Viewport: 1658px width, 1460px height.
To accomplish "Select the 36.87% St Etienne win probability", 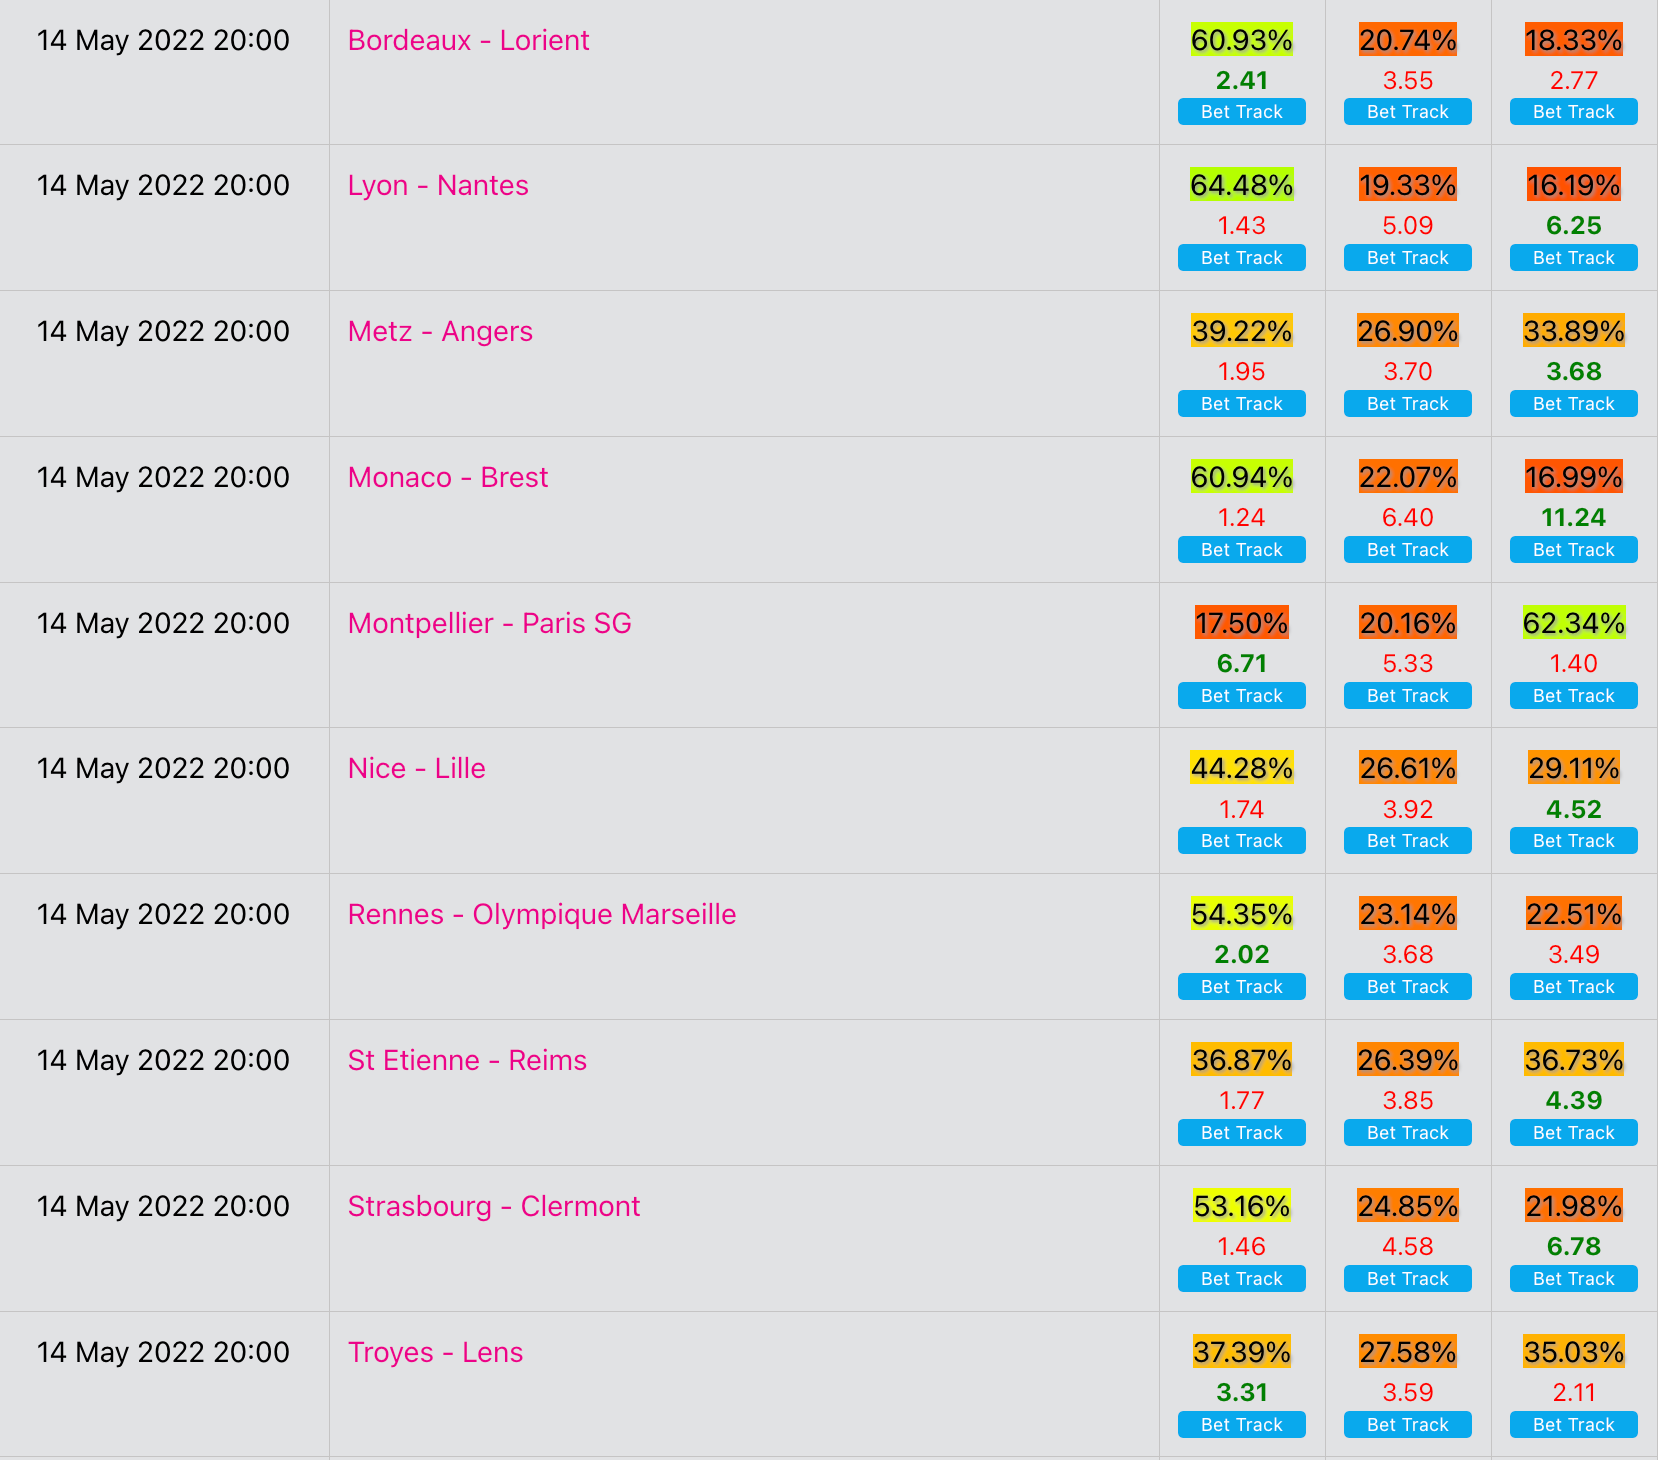I will tap(1242, 1060).
